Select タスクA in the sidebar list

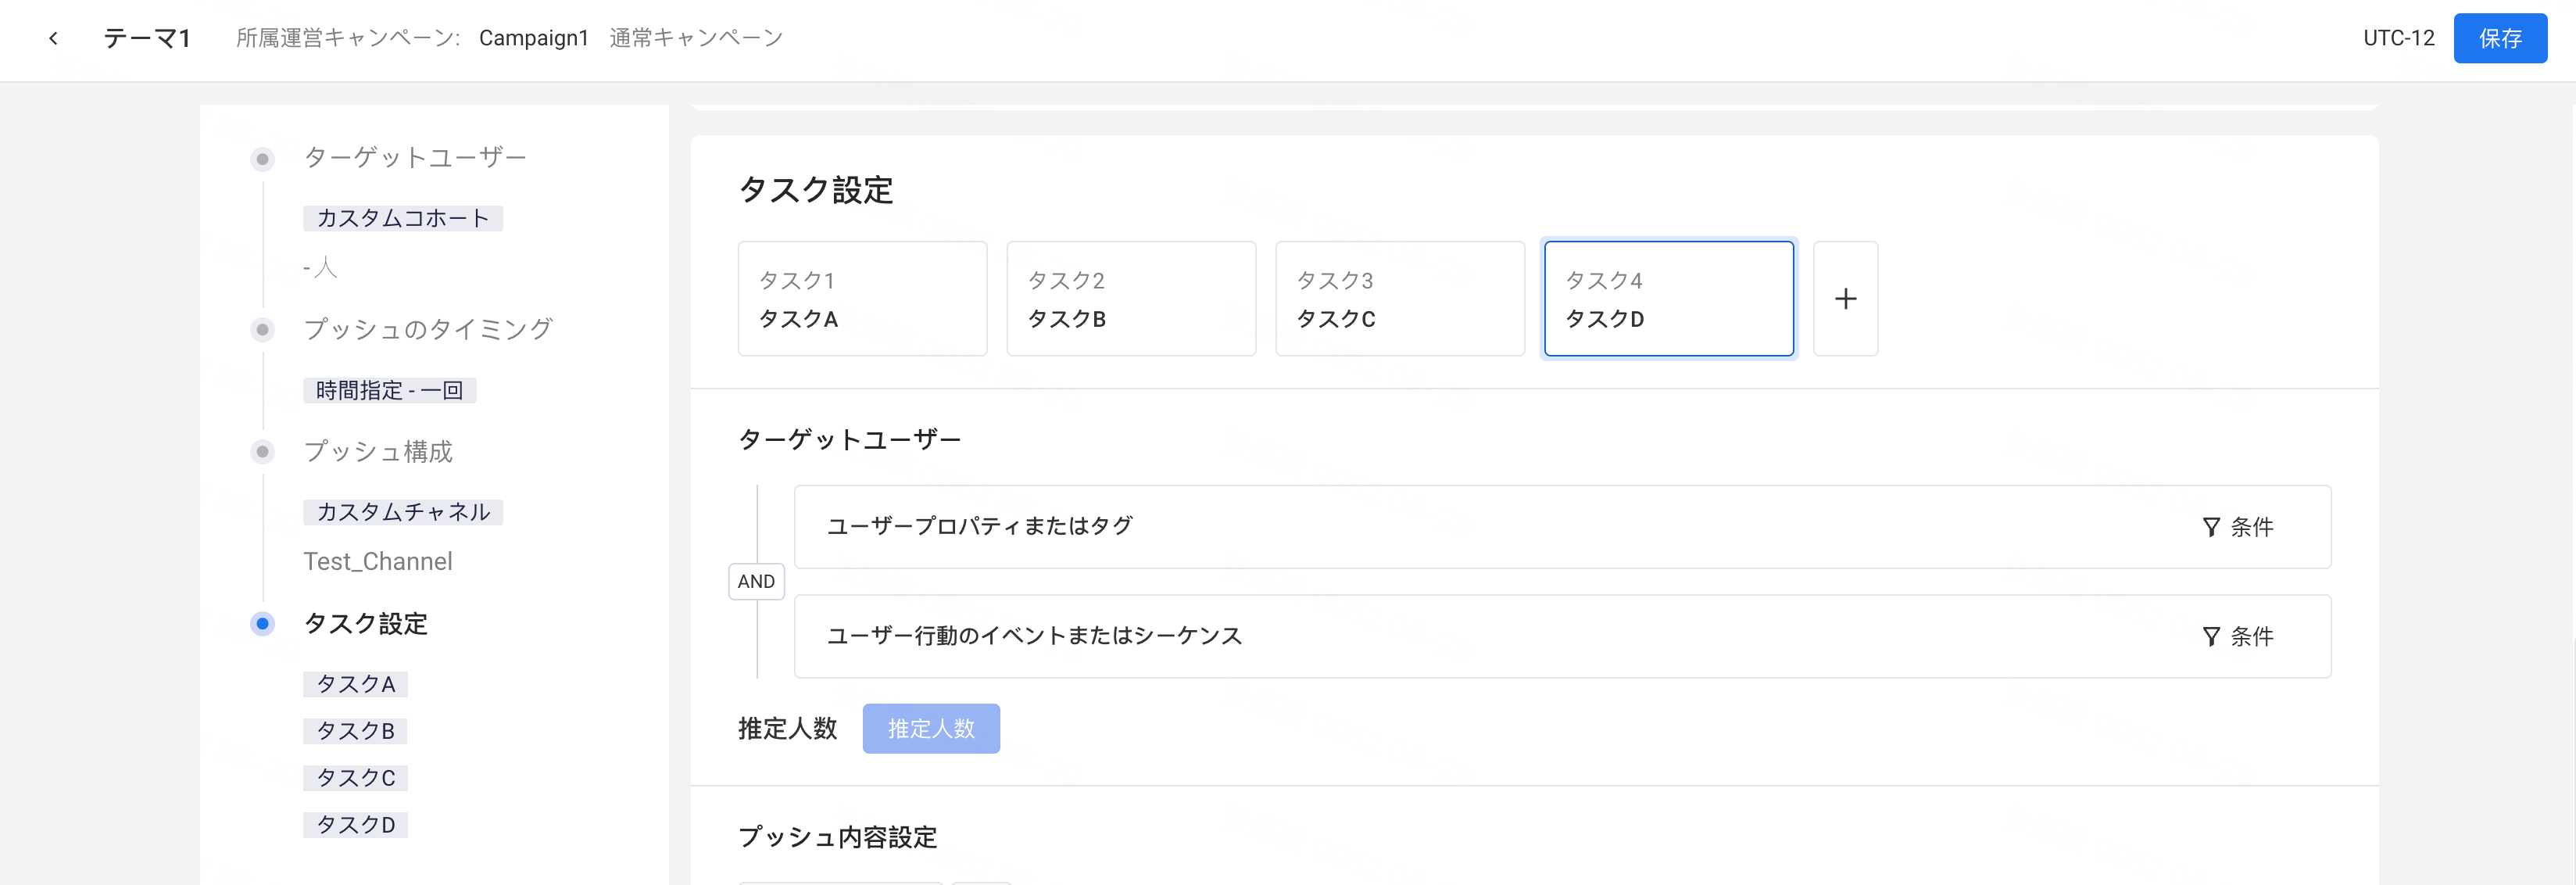pos(356,684)
